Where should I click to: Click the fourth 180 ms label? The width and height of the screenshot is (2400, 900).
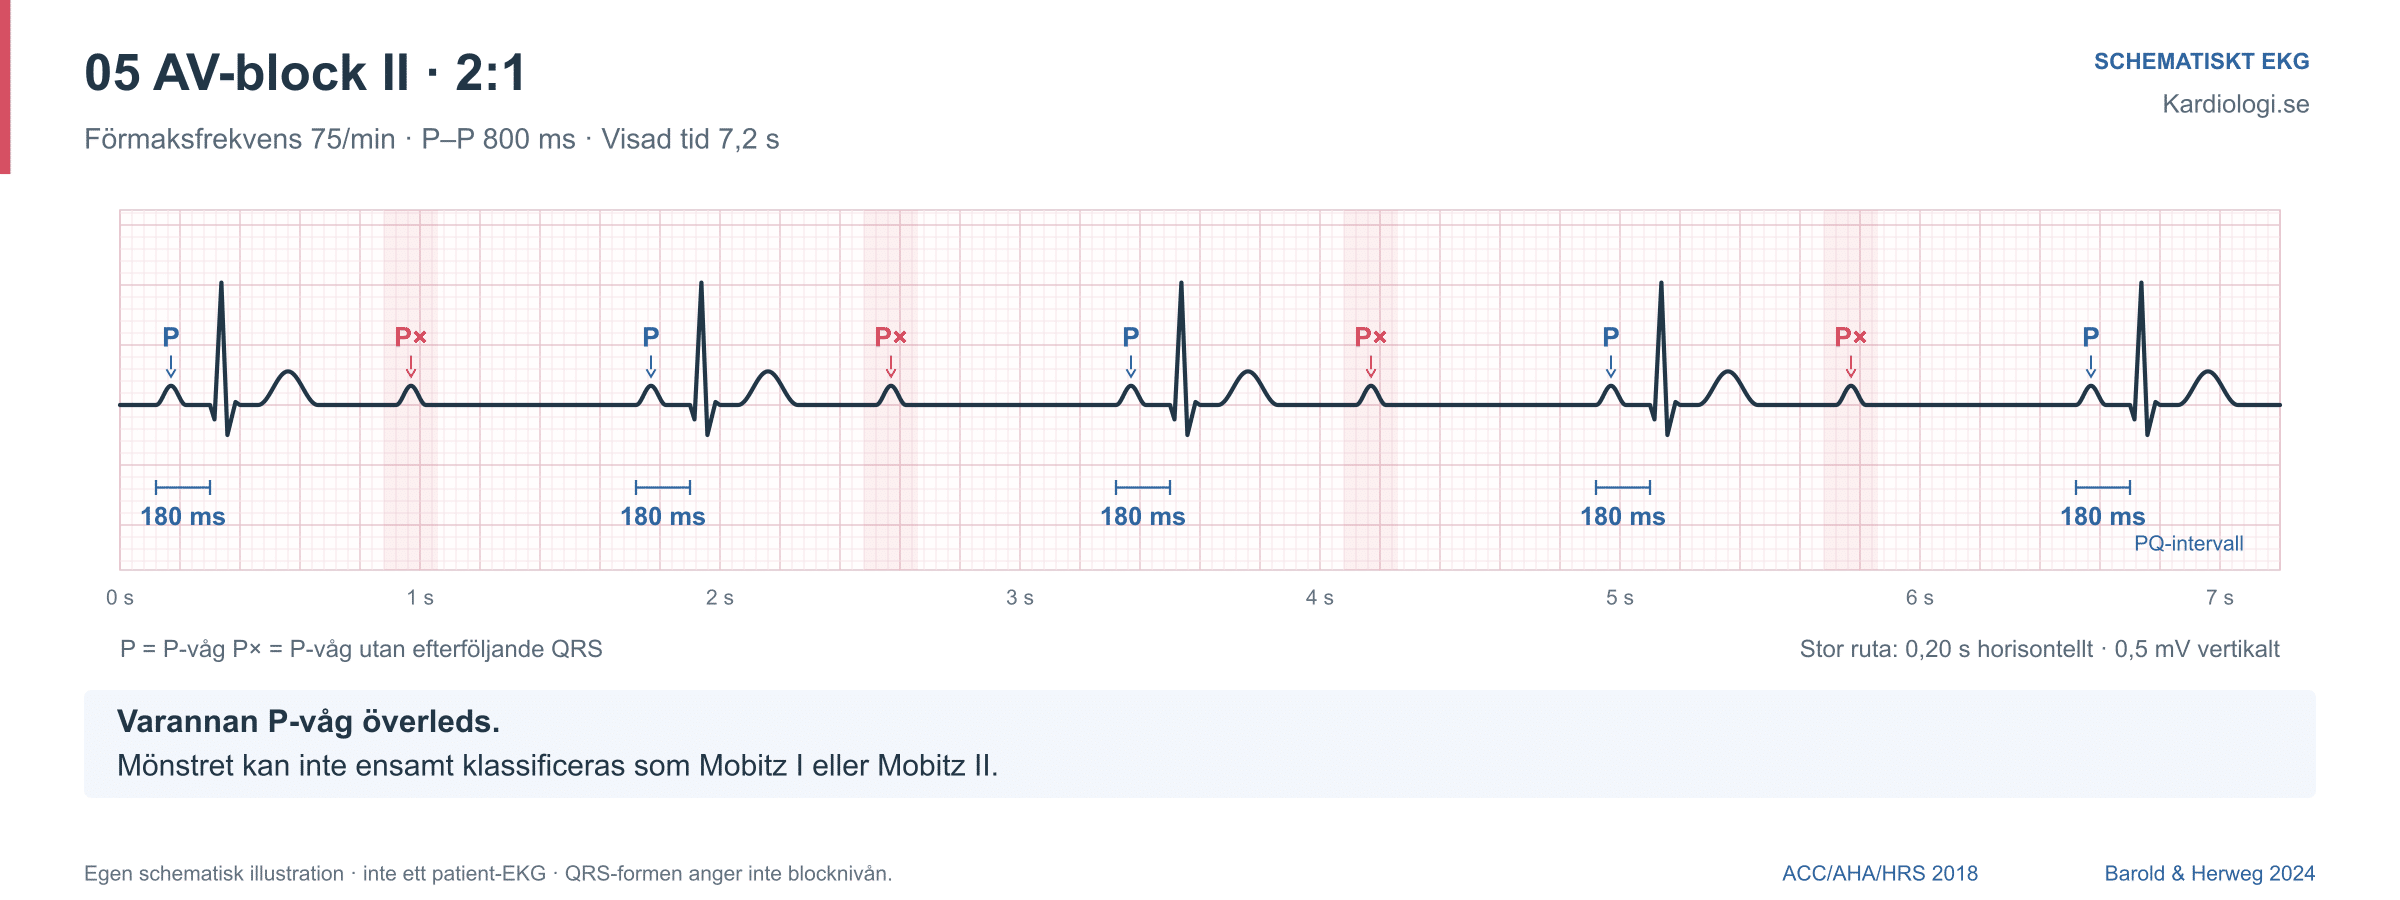click(x=1623, y=517)
